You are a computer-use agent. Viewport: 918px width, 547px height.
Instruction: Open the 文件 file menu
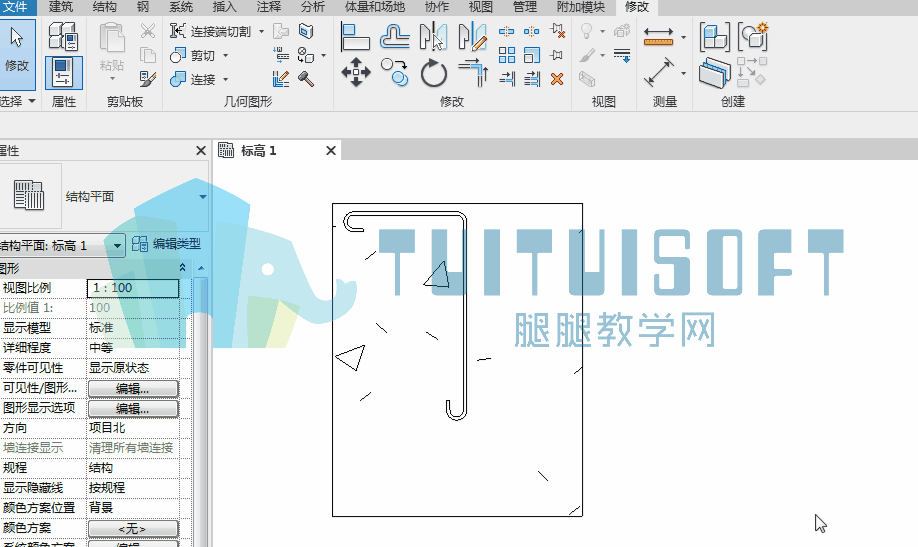pyautogui.click(x=17, y=7)
